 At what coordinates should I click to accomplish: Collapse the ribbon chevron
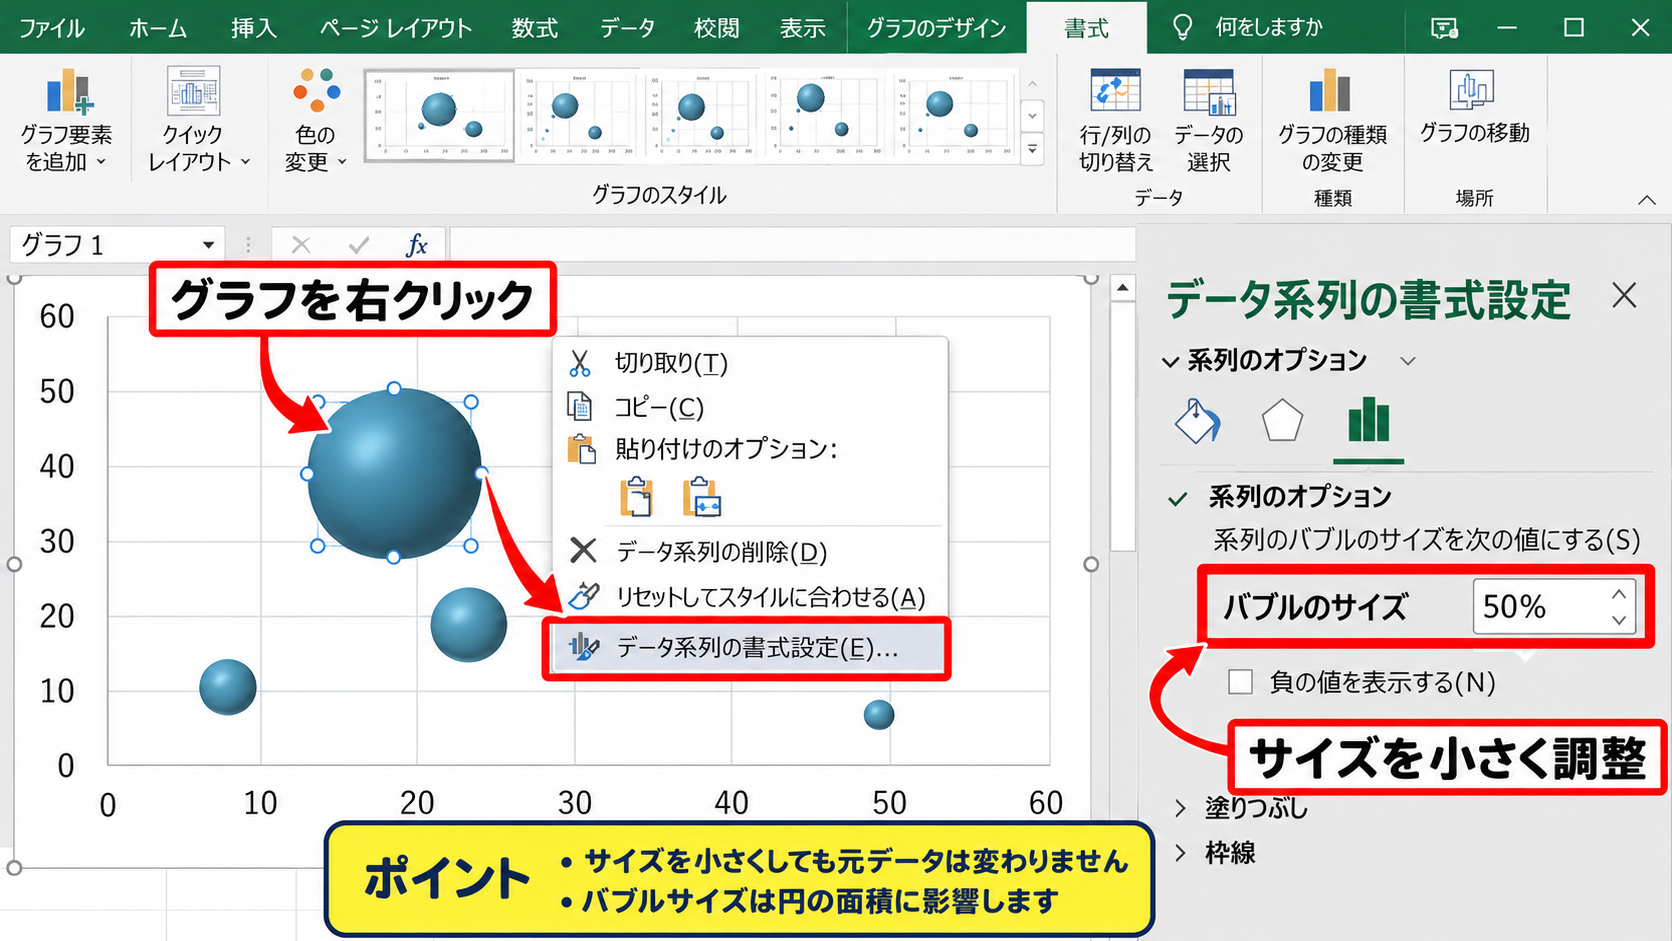(1647, 200)
